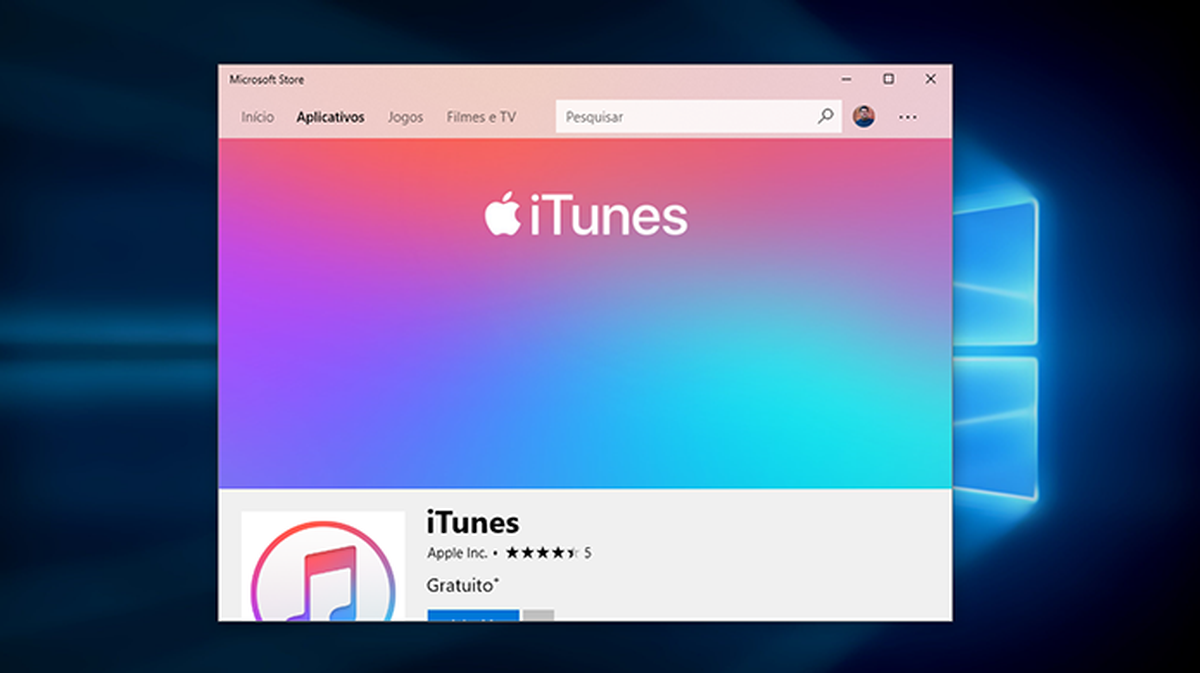Maximize the Microsoft Store window

(888, 79)
